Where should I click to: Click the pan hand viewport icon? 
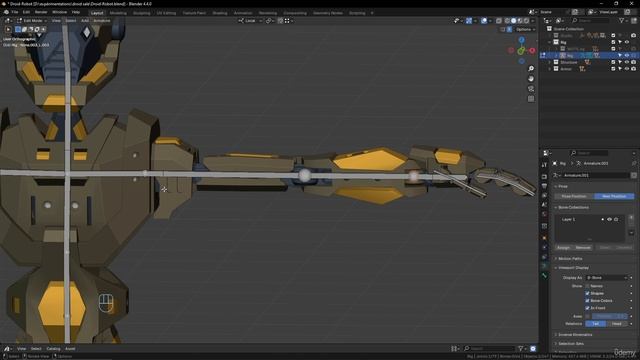(531, 78)
